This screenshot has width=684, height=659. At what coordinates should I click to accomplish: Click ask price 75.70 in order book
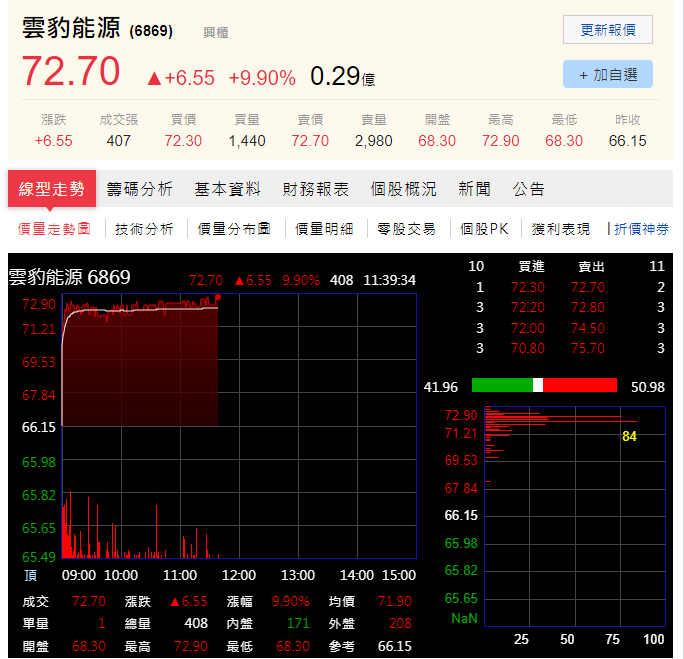coord(588,348)
